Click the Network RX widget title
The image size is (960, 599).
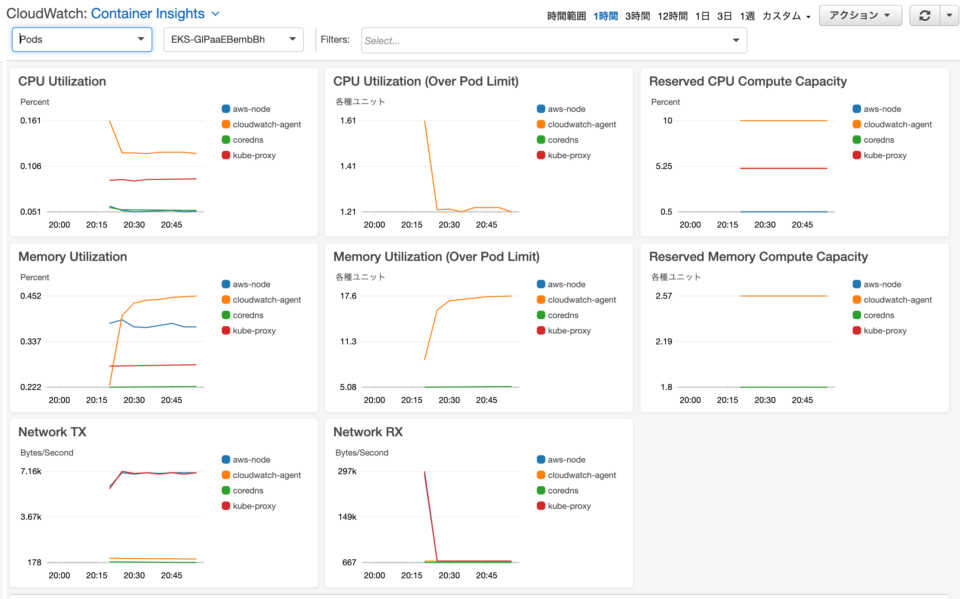coord(368,432)
